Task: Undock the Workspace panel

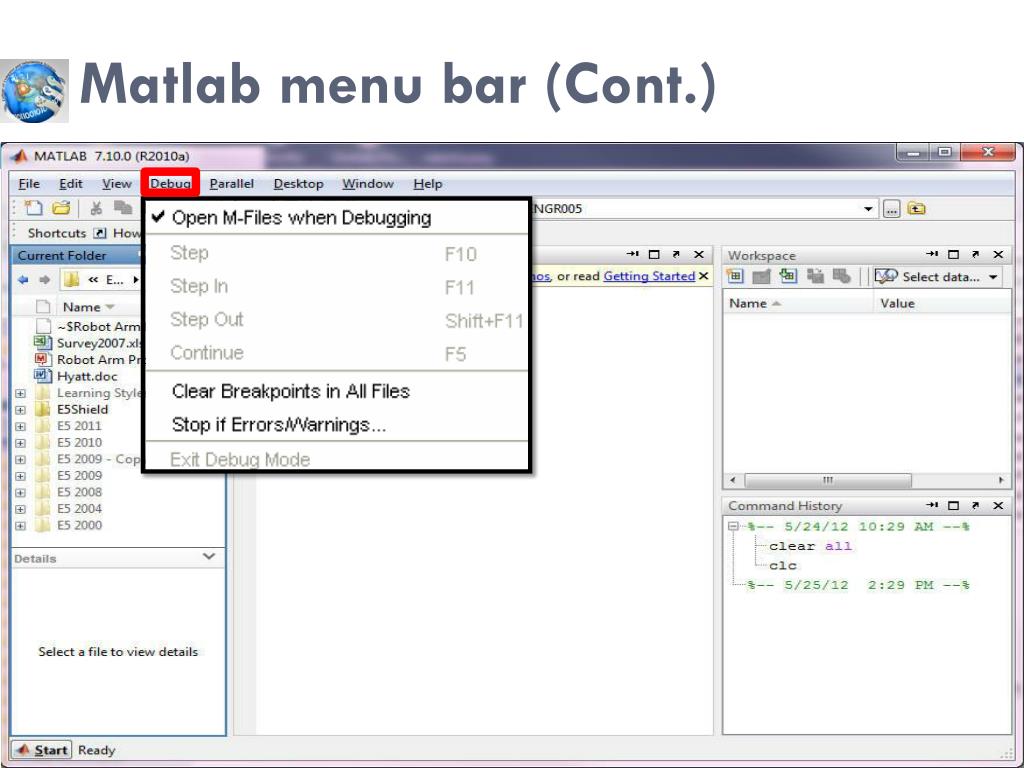Action: (x=975, y=254)
